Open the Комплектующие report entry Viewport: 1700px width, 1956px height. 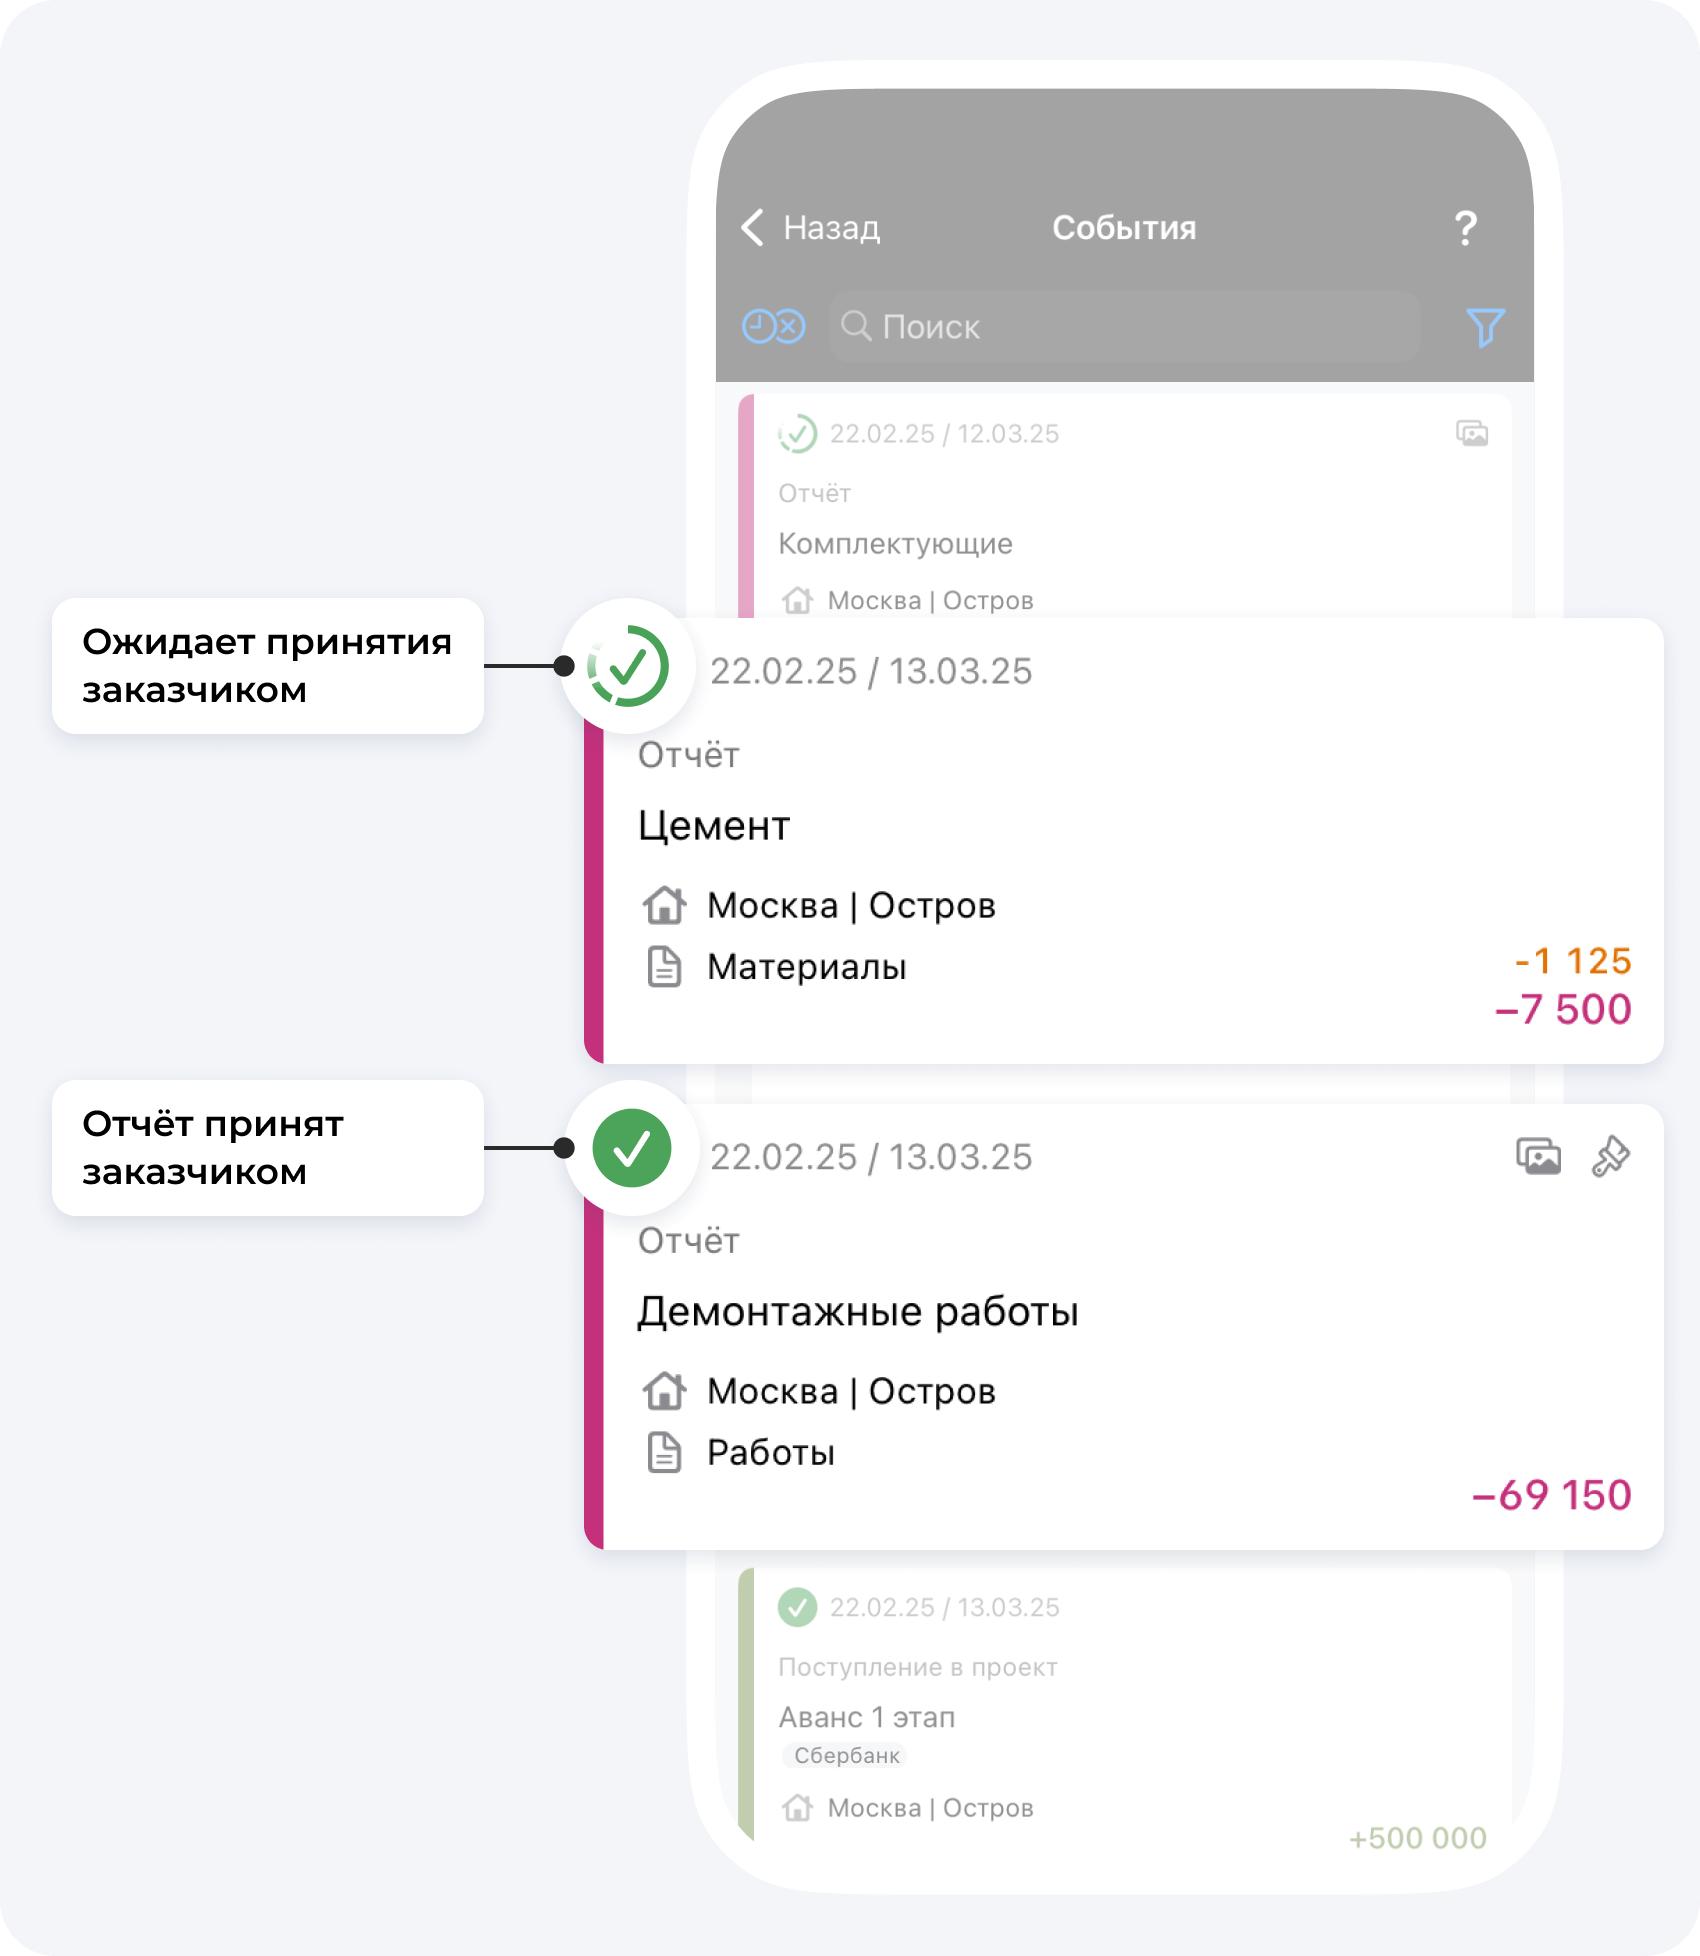(895, 544)
